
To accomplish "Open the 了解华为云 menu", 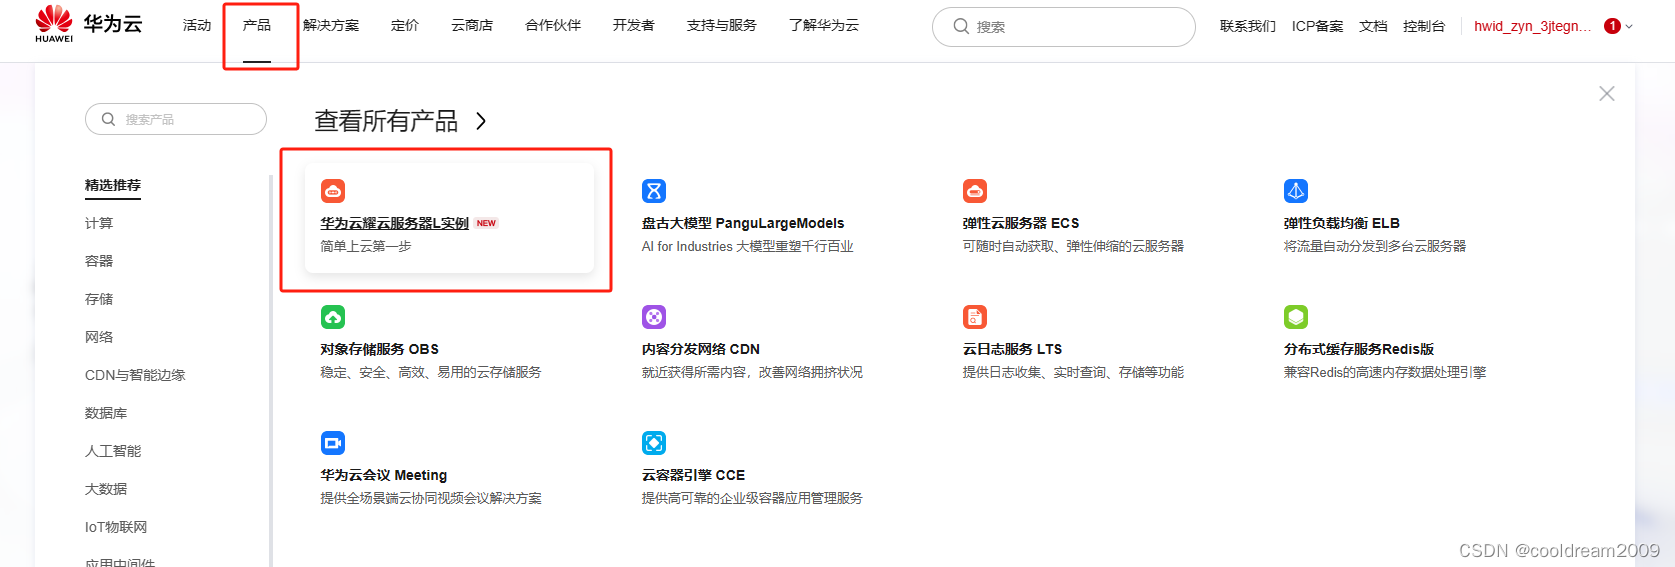I will tap(824, 25).
